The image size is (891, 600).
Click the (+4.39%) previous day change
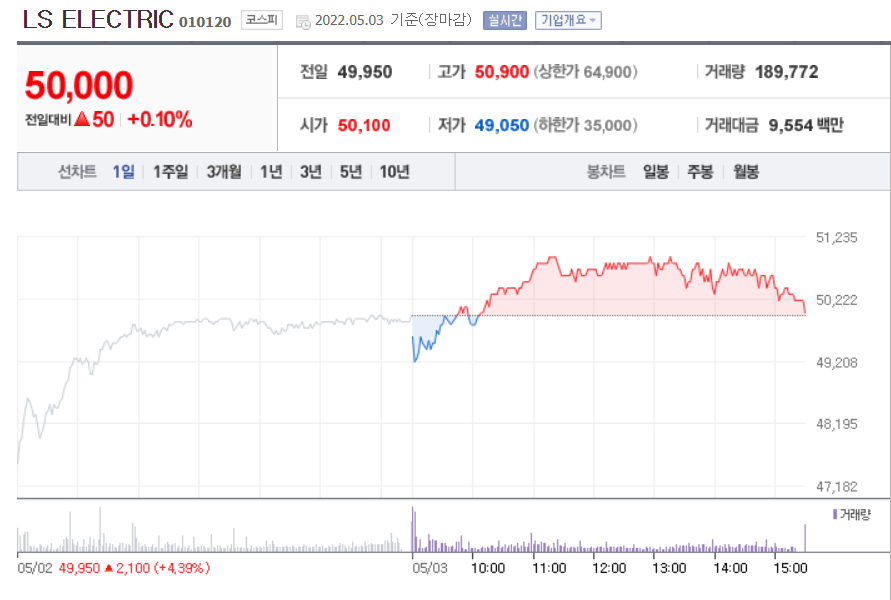182,568
